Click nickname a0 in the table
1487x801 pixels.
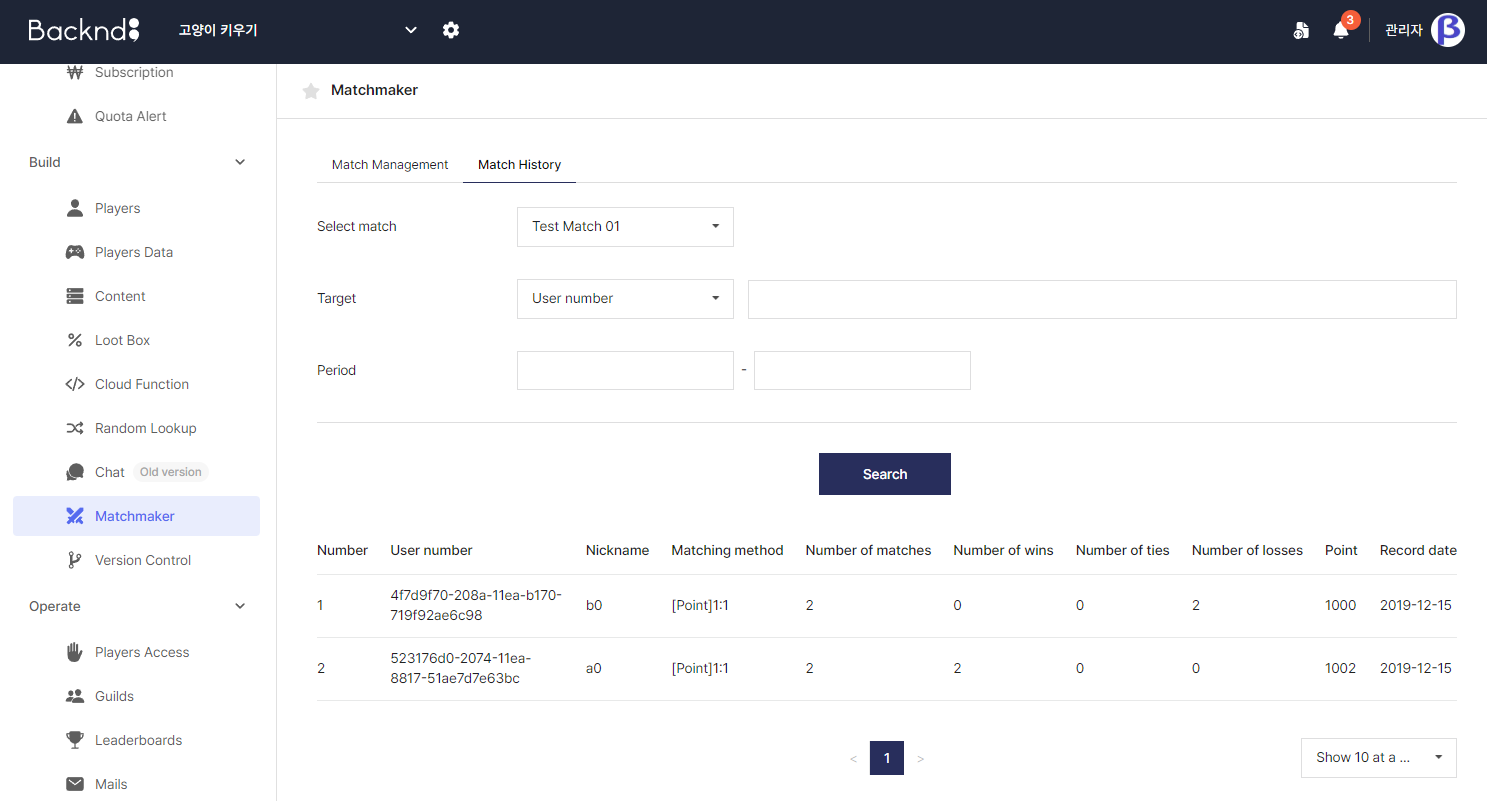pos(594,668)
